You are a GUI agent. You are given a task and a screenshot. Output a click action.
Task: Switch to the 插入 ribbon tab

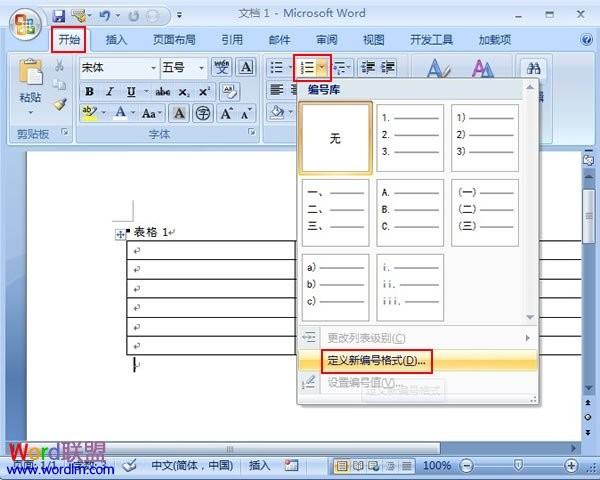[x=116, y=40]
